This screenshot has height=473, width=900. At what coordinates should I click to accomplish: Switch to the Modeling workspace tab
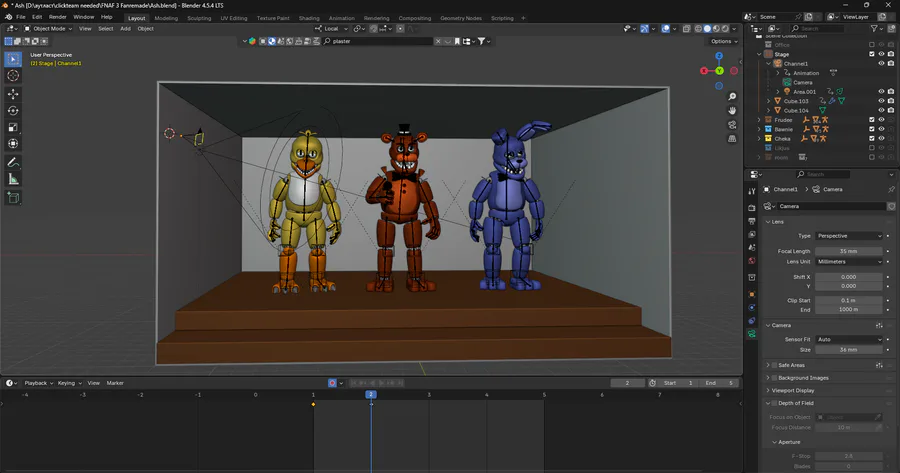click(166, 18)
